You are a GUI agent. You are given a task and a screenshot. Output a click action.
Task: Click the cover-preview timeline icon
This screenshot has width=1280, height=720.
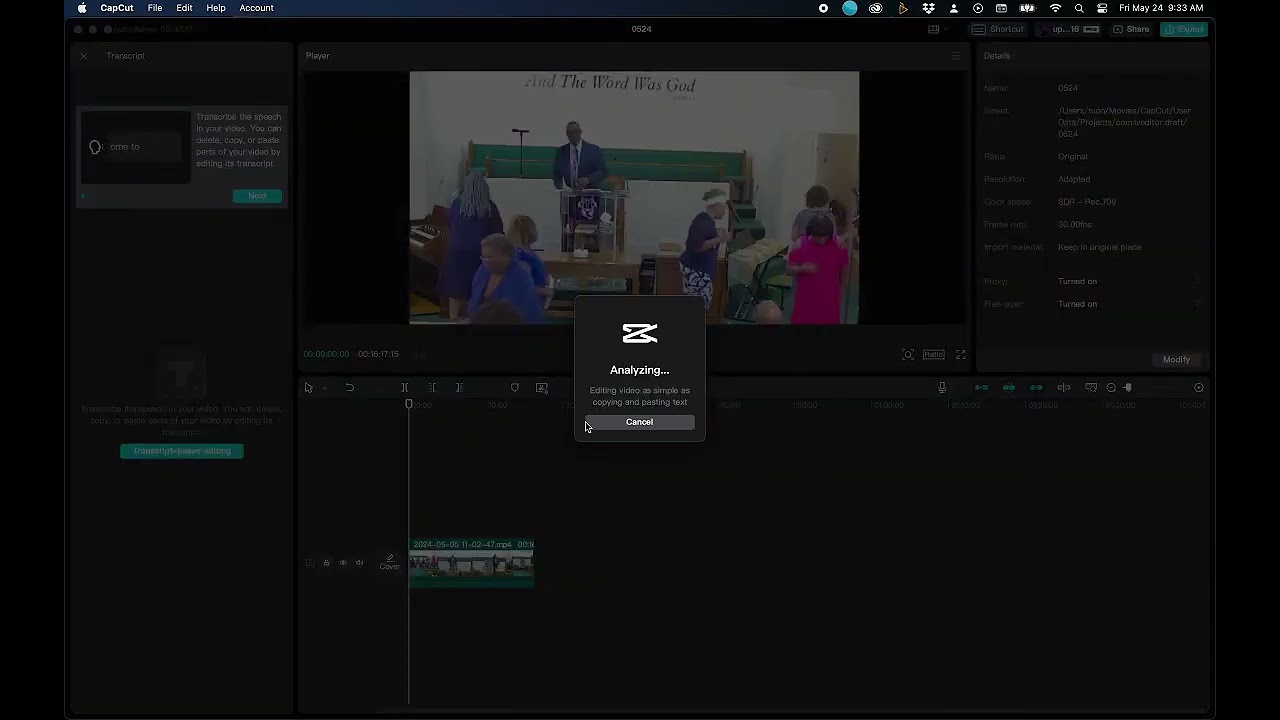[x=1091, y=388]
